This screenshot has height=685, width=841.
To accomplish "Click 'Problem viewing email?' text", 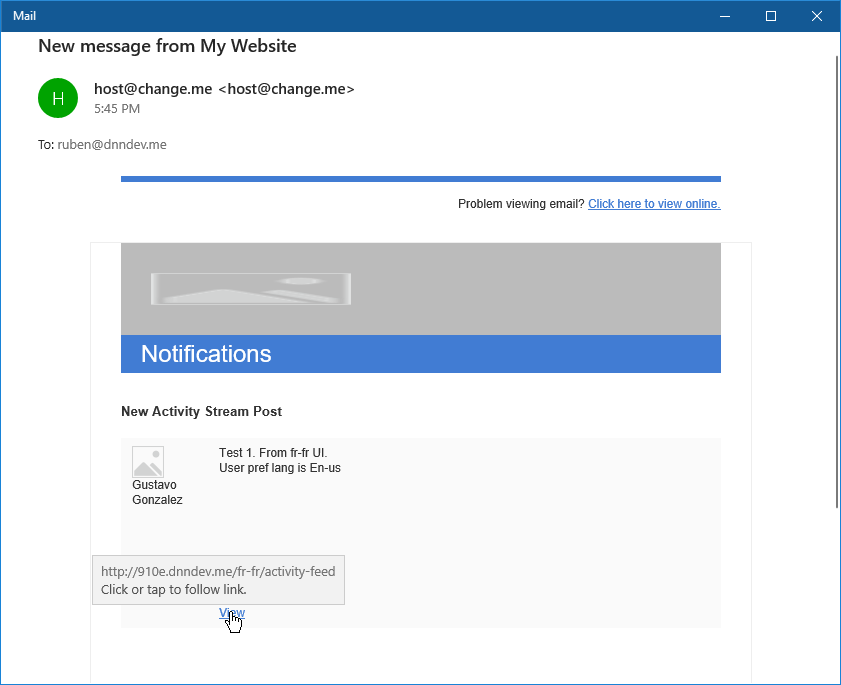I will pos(521,204).
